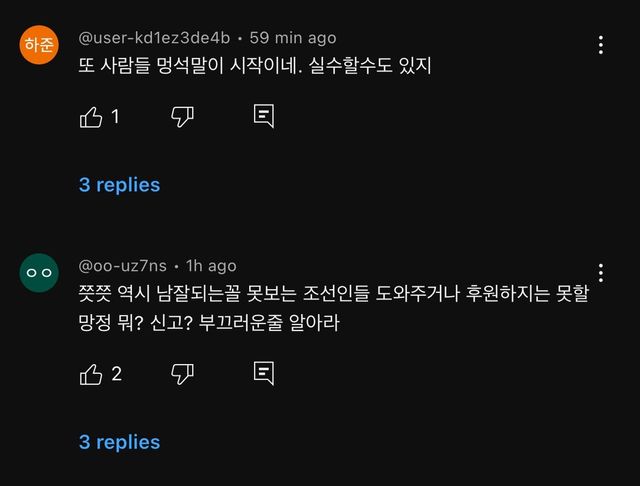
Task: Open more options for the @user-kd1ez3de4b comment
Action: (x=600, y=45)
